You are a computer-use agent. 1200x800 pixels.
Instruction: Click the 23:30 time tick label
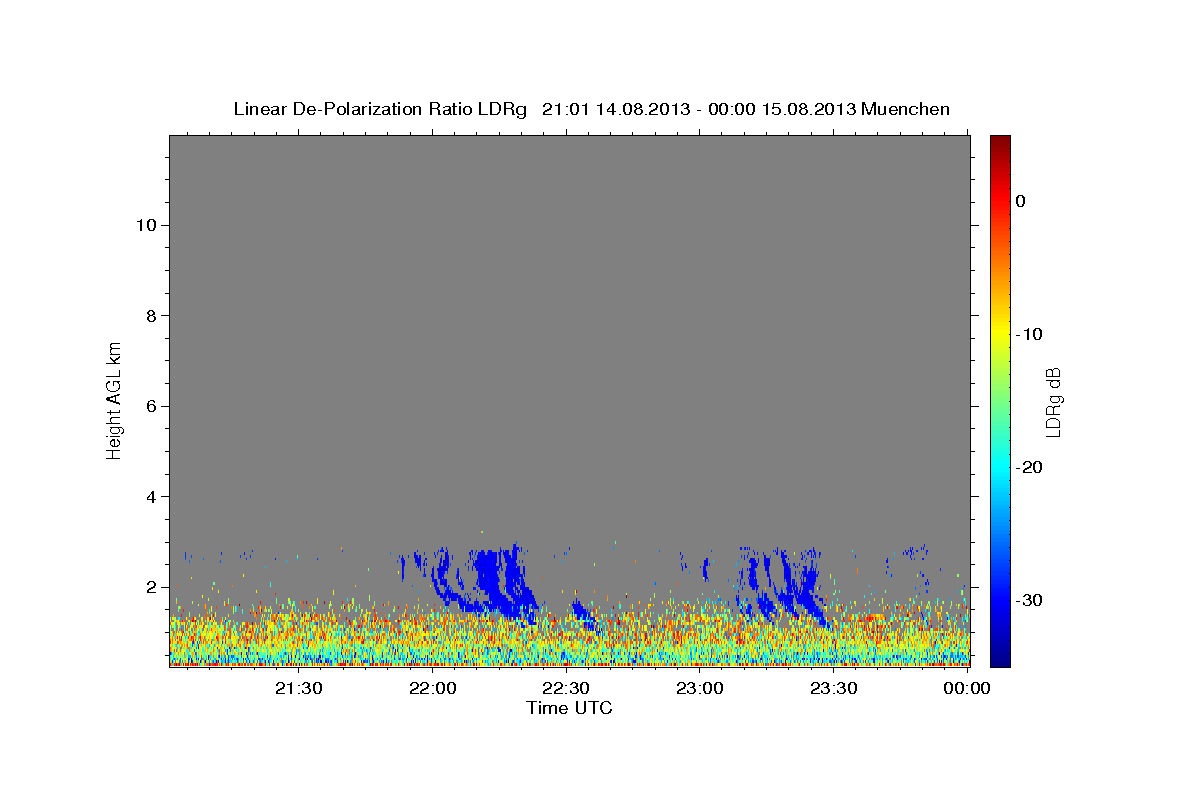[x=833, y=688]
